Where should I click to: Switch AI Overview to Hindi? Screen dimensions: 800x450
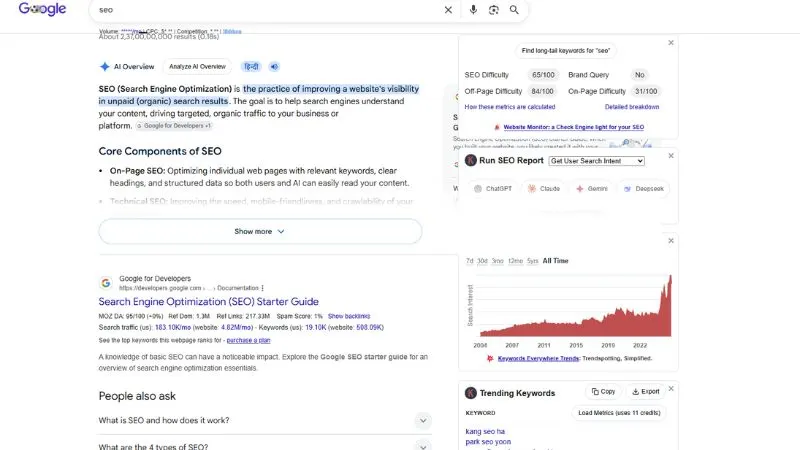coord(251,66)
